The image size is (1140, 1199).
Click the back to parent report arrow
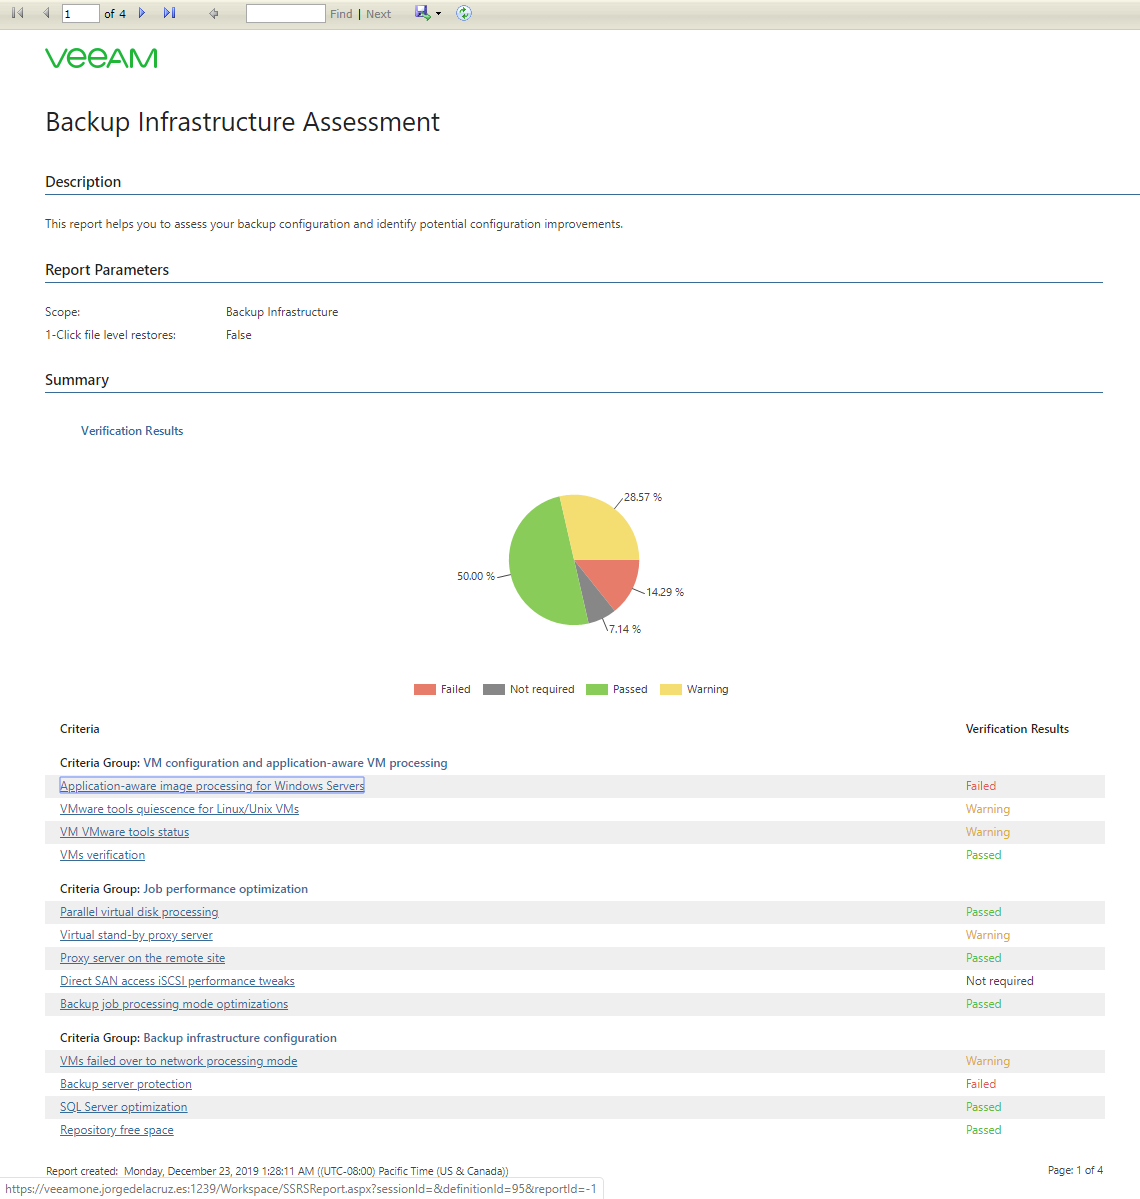tap(213, 13)
